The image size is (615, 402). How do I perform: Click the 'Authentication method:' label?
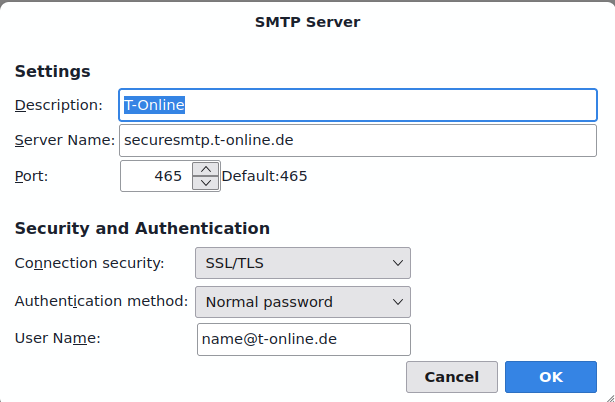102,301
